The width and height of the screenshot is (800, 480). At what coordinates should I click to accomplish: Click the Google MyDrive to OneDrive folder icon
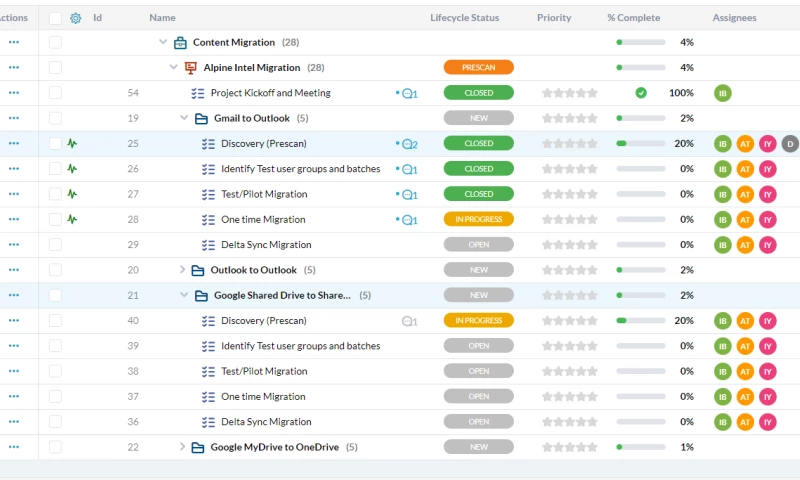[x=198, y=447]
